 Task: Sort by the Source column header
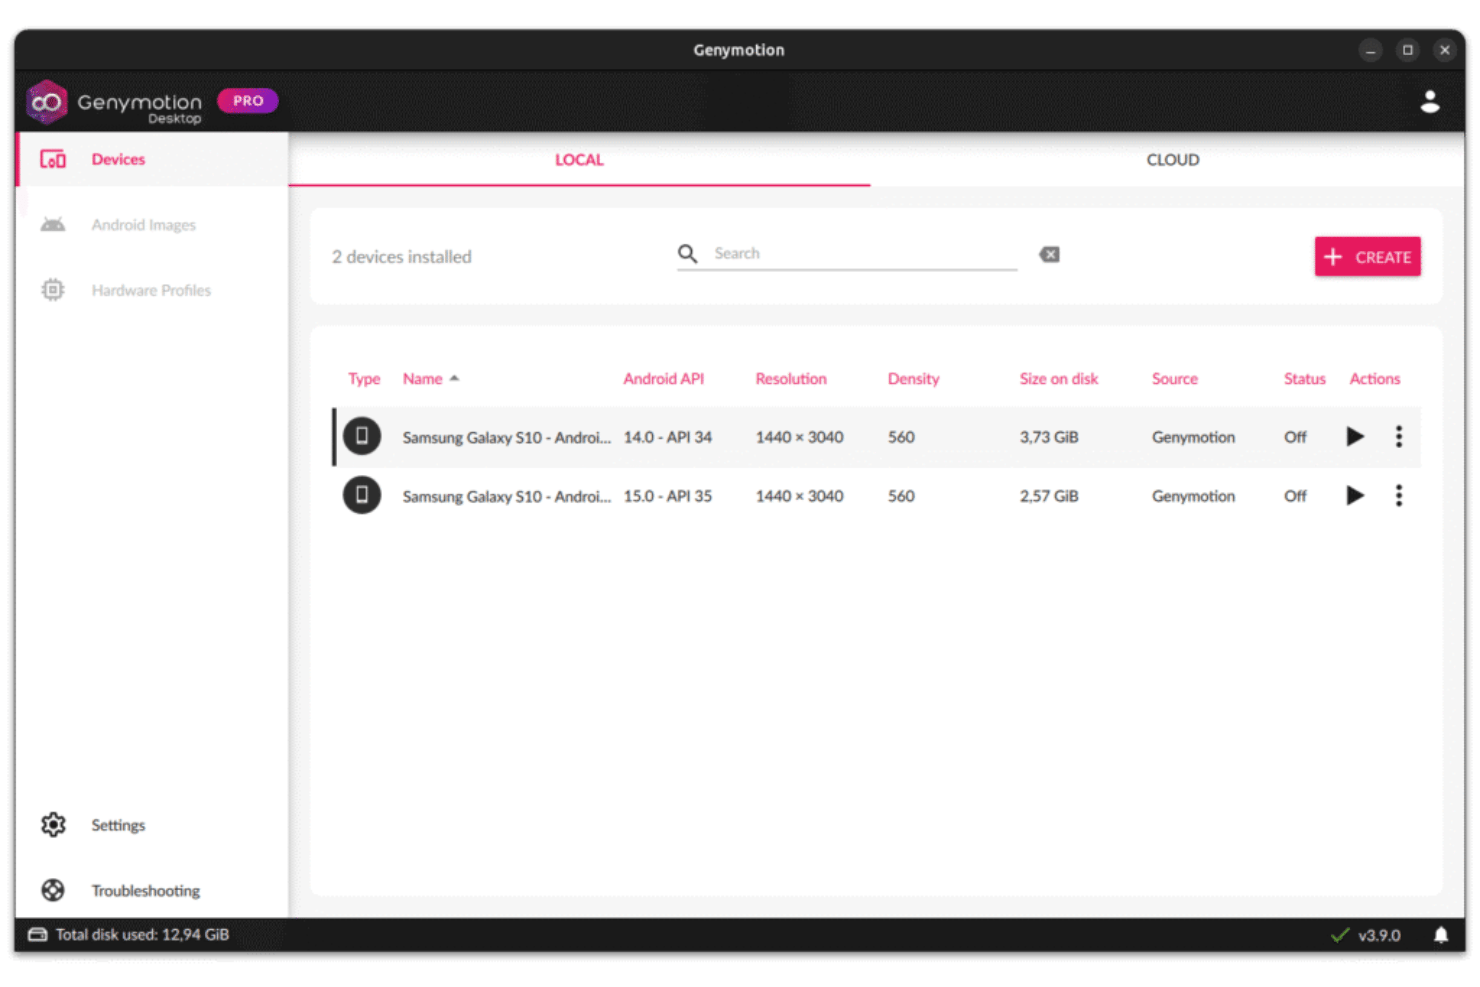pos(1174,379)
